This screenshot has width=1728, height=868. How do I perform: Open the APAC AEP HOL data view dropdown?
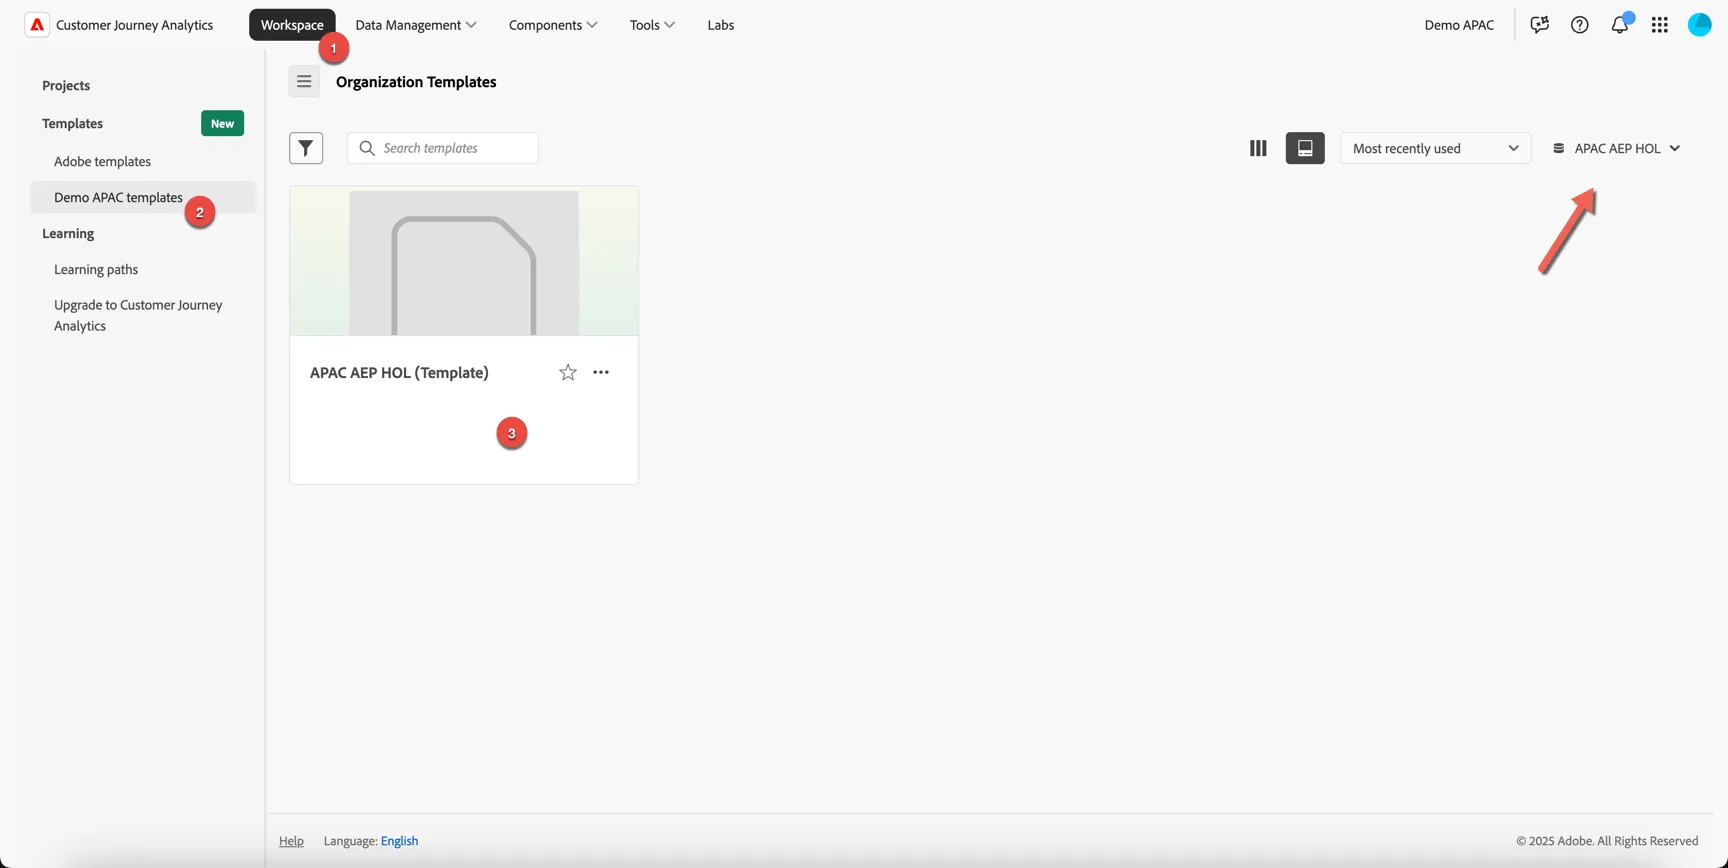1616,148
